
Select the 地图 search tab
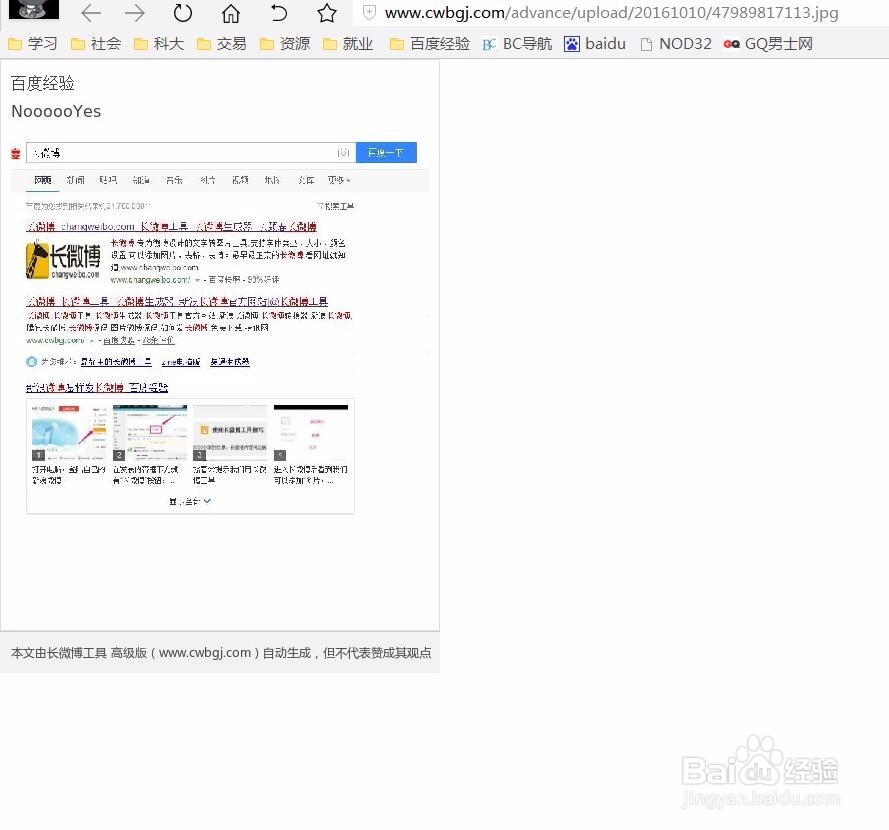click(x=272, y=180)
